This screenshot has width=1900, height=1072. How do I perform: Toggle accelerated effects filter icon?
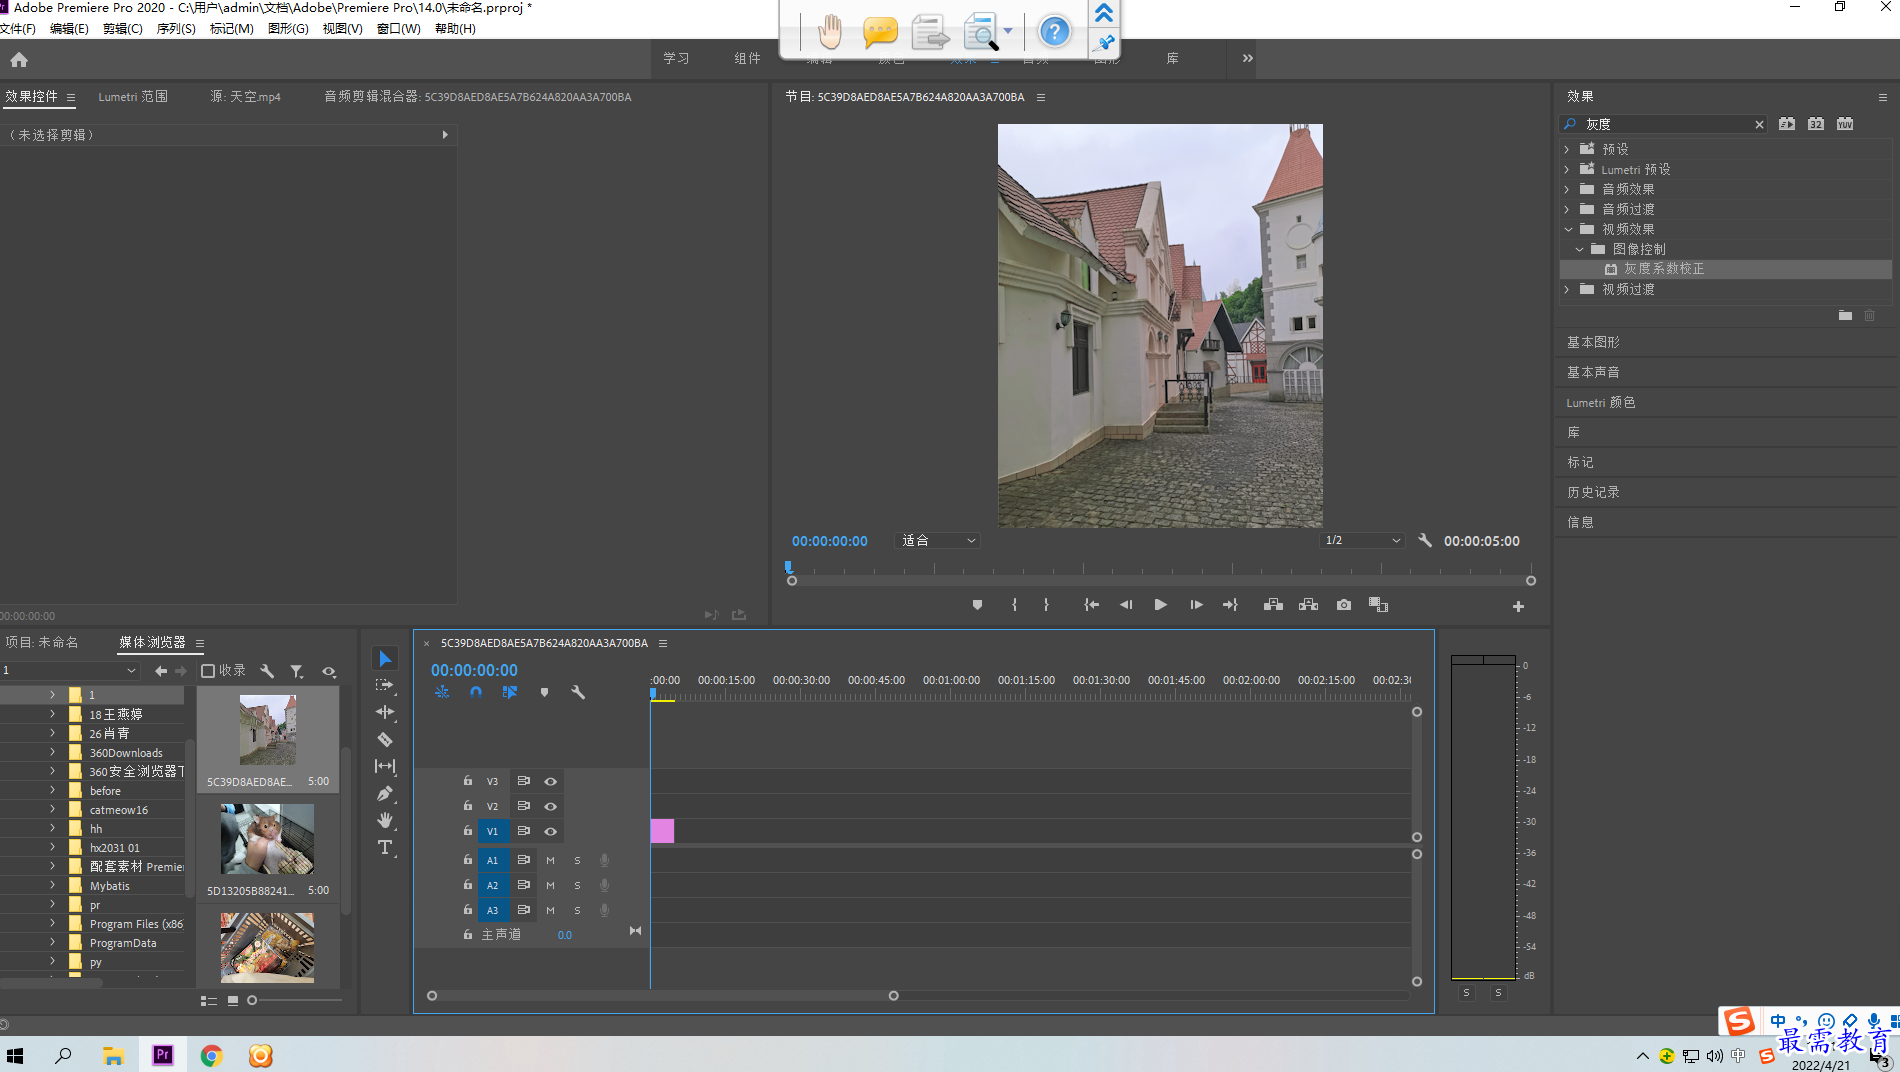(1787, 124)
